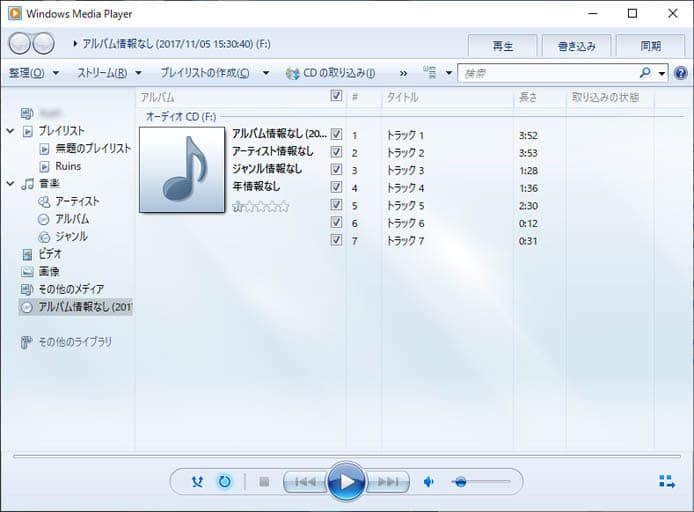
Task: Open Help via the question mark icon
Action: coord(681,73)
